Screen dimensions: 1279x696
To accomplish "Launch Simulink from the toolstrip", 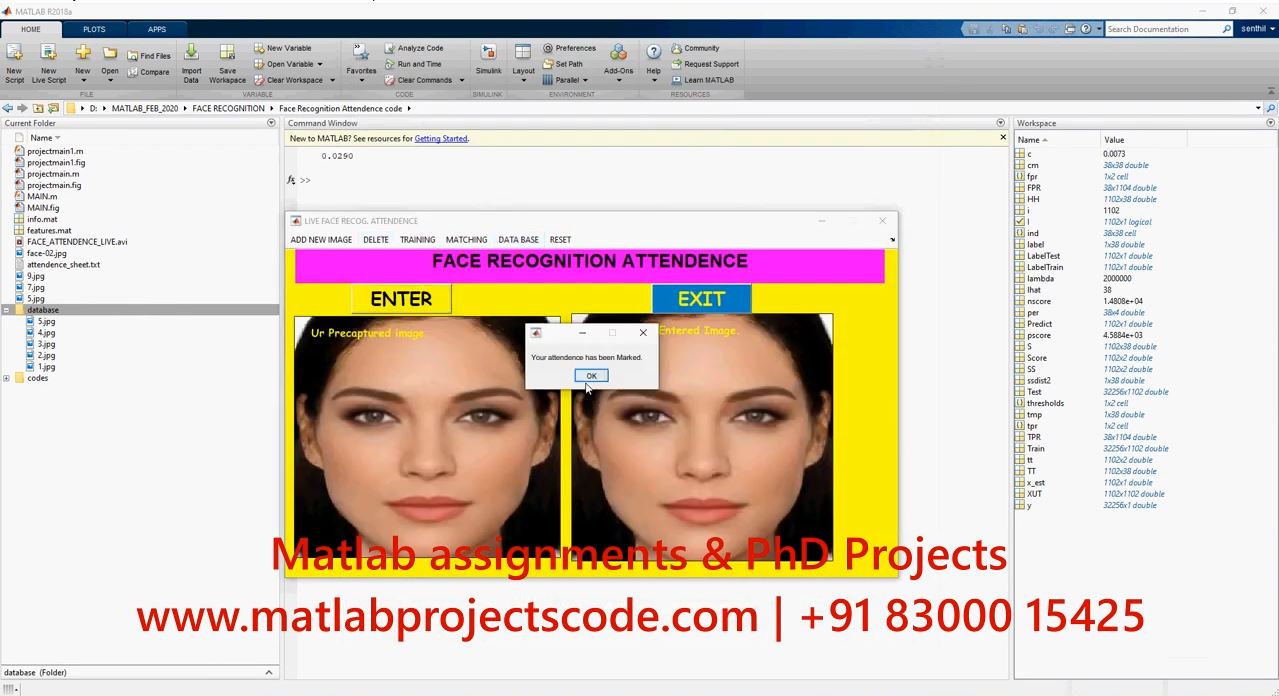I will 488,60.
